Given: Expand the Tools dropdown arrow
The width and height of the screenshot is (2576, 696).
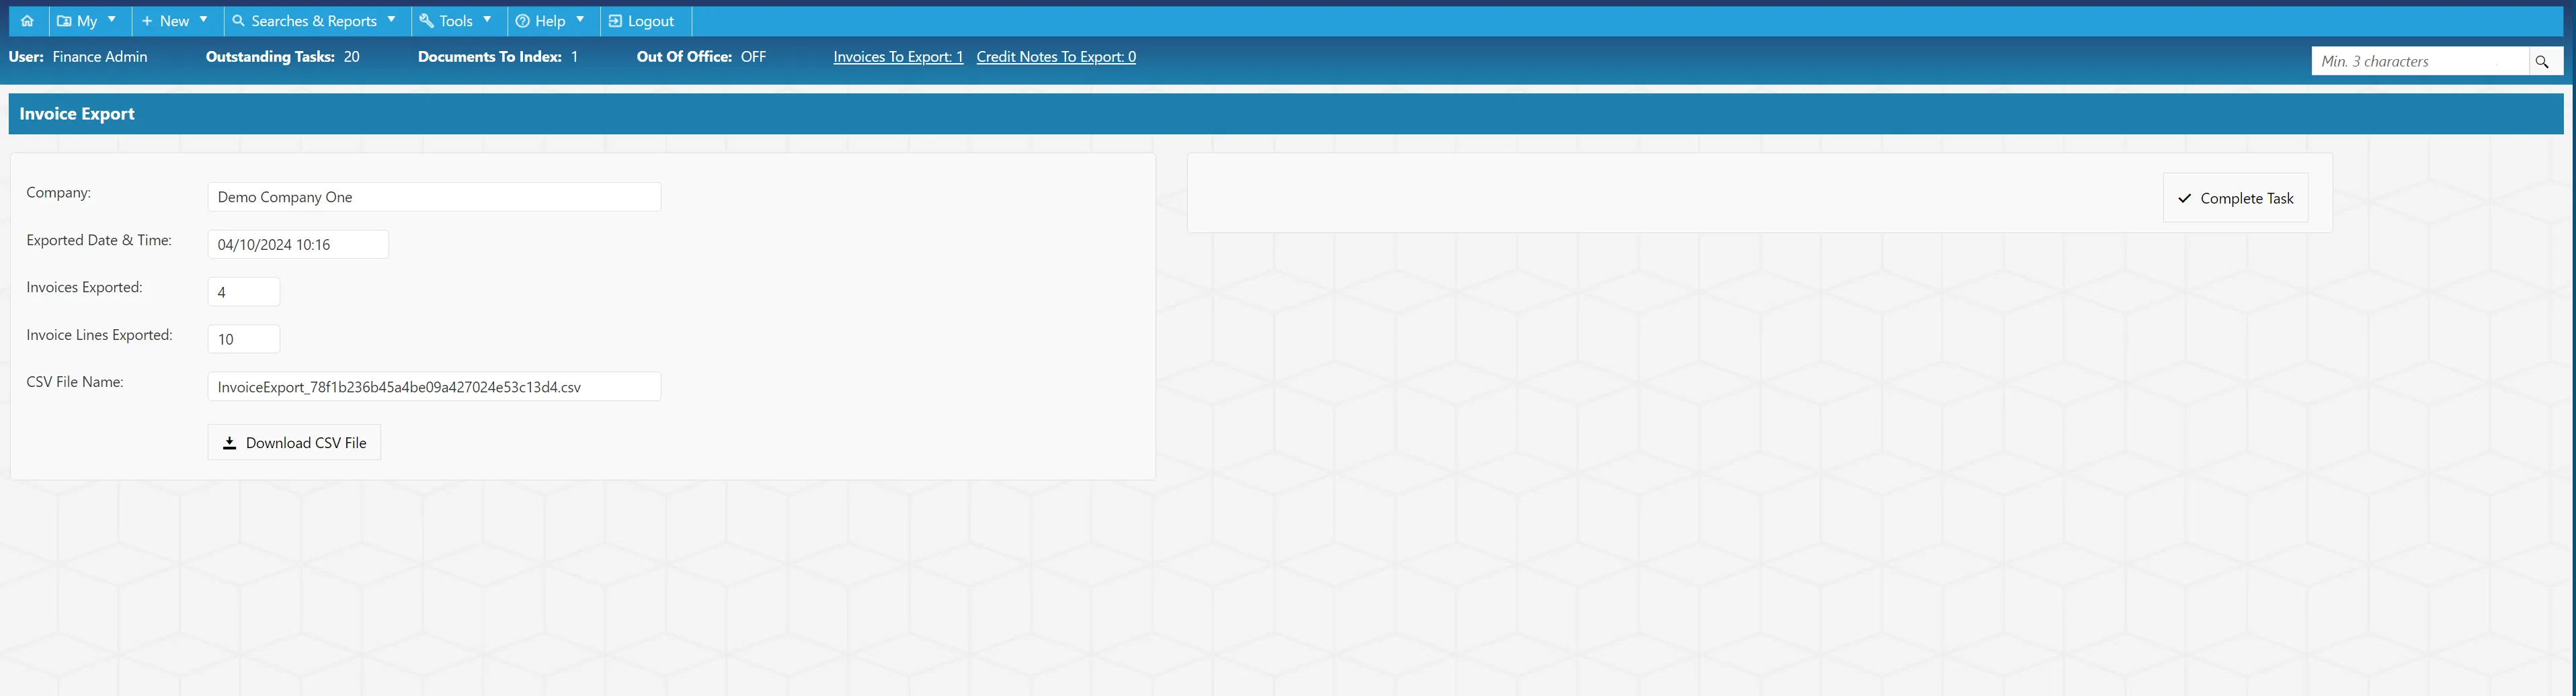Looking at the screenshot, I should point(487,20).
